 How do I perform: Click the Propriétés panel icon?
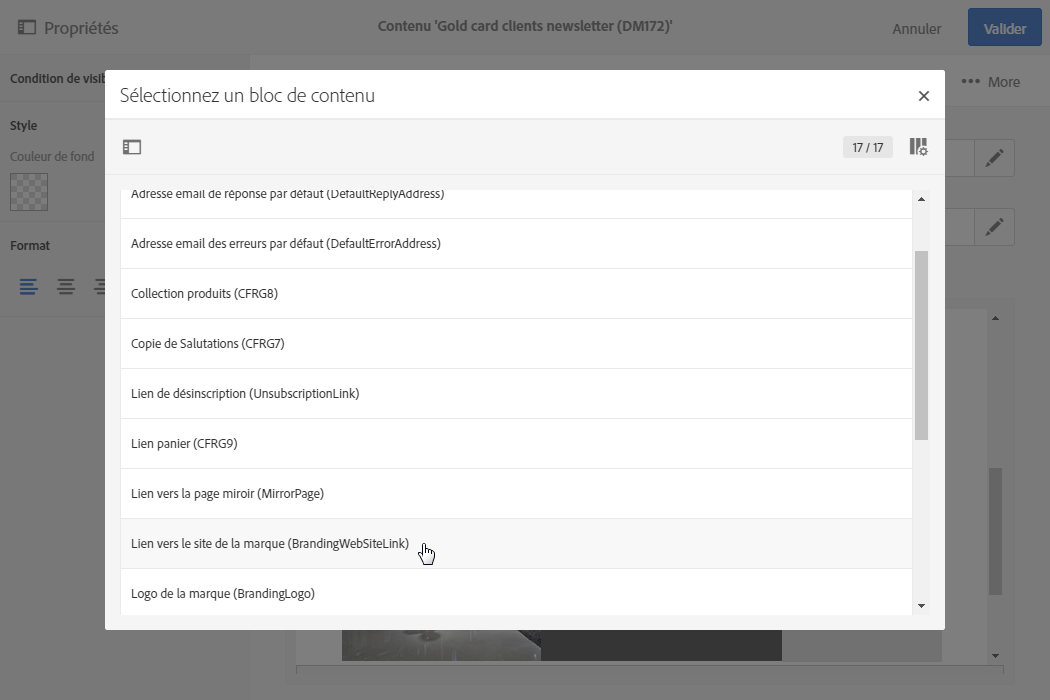pyautogui.click(x=27, y=28)
